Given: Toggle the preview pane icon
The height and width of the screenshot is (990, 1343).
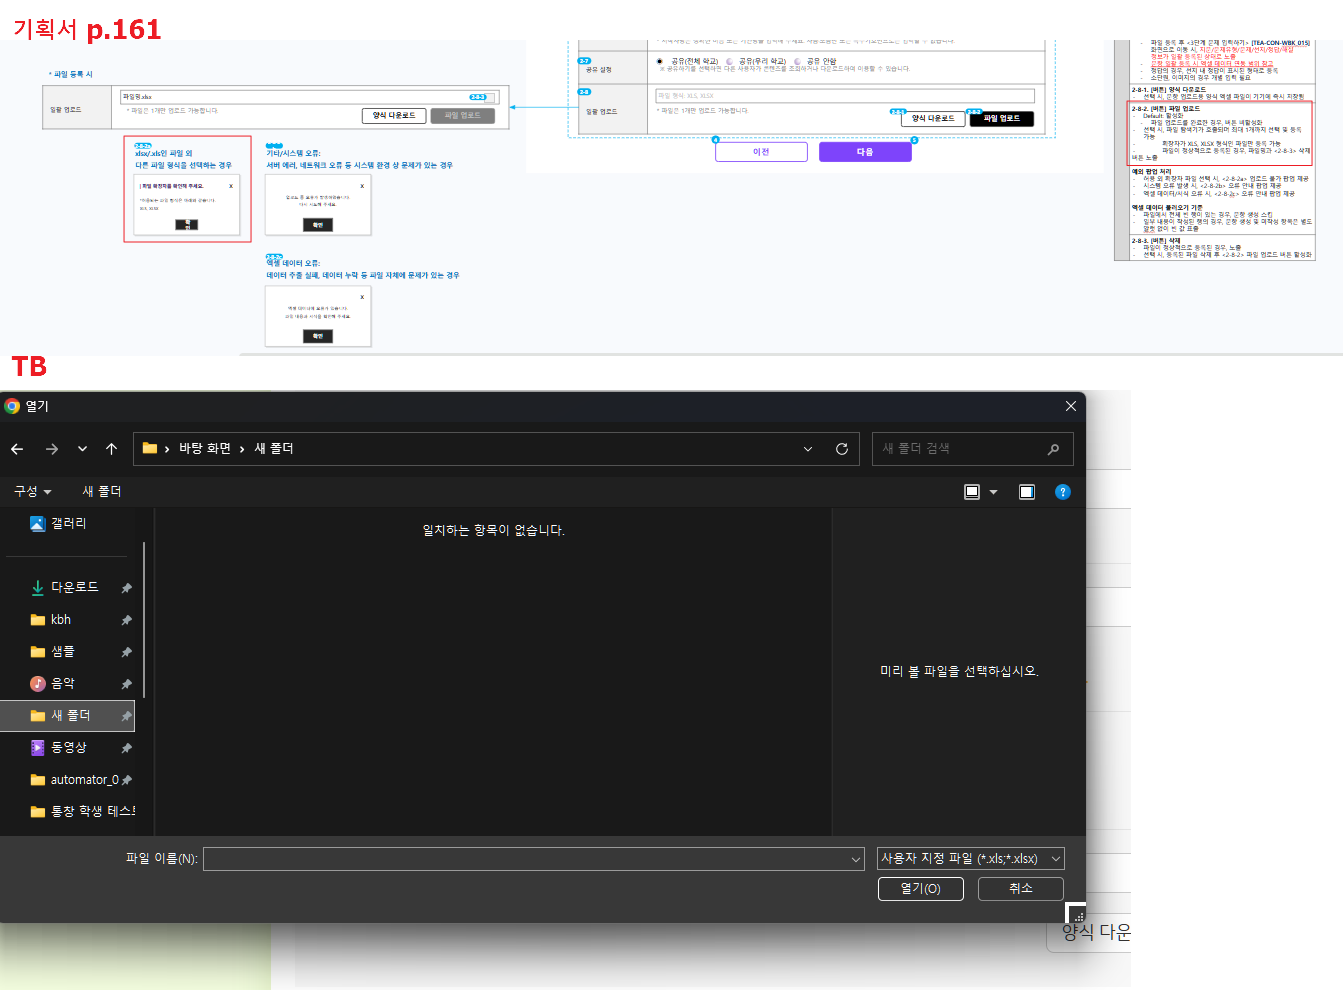Looking at the screenshot, I should 1027,492.
